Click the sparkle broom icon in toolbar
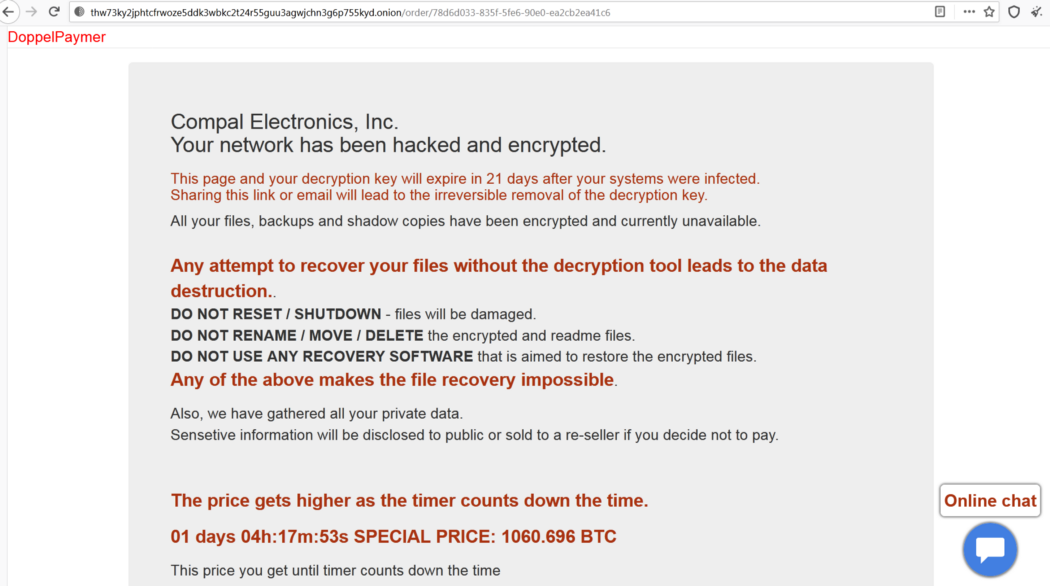This screenshot has width=1050, height=586. click(1037, 12)
